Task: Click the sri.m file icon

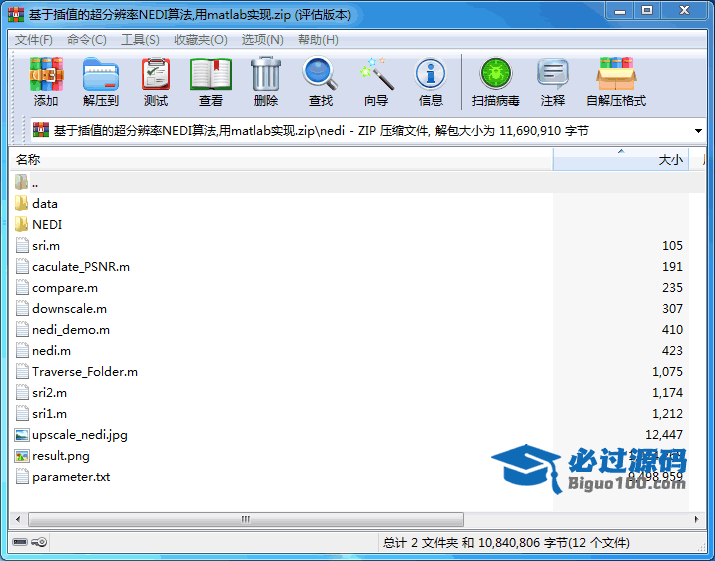Action: point(22,245)
